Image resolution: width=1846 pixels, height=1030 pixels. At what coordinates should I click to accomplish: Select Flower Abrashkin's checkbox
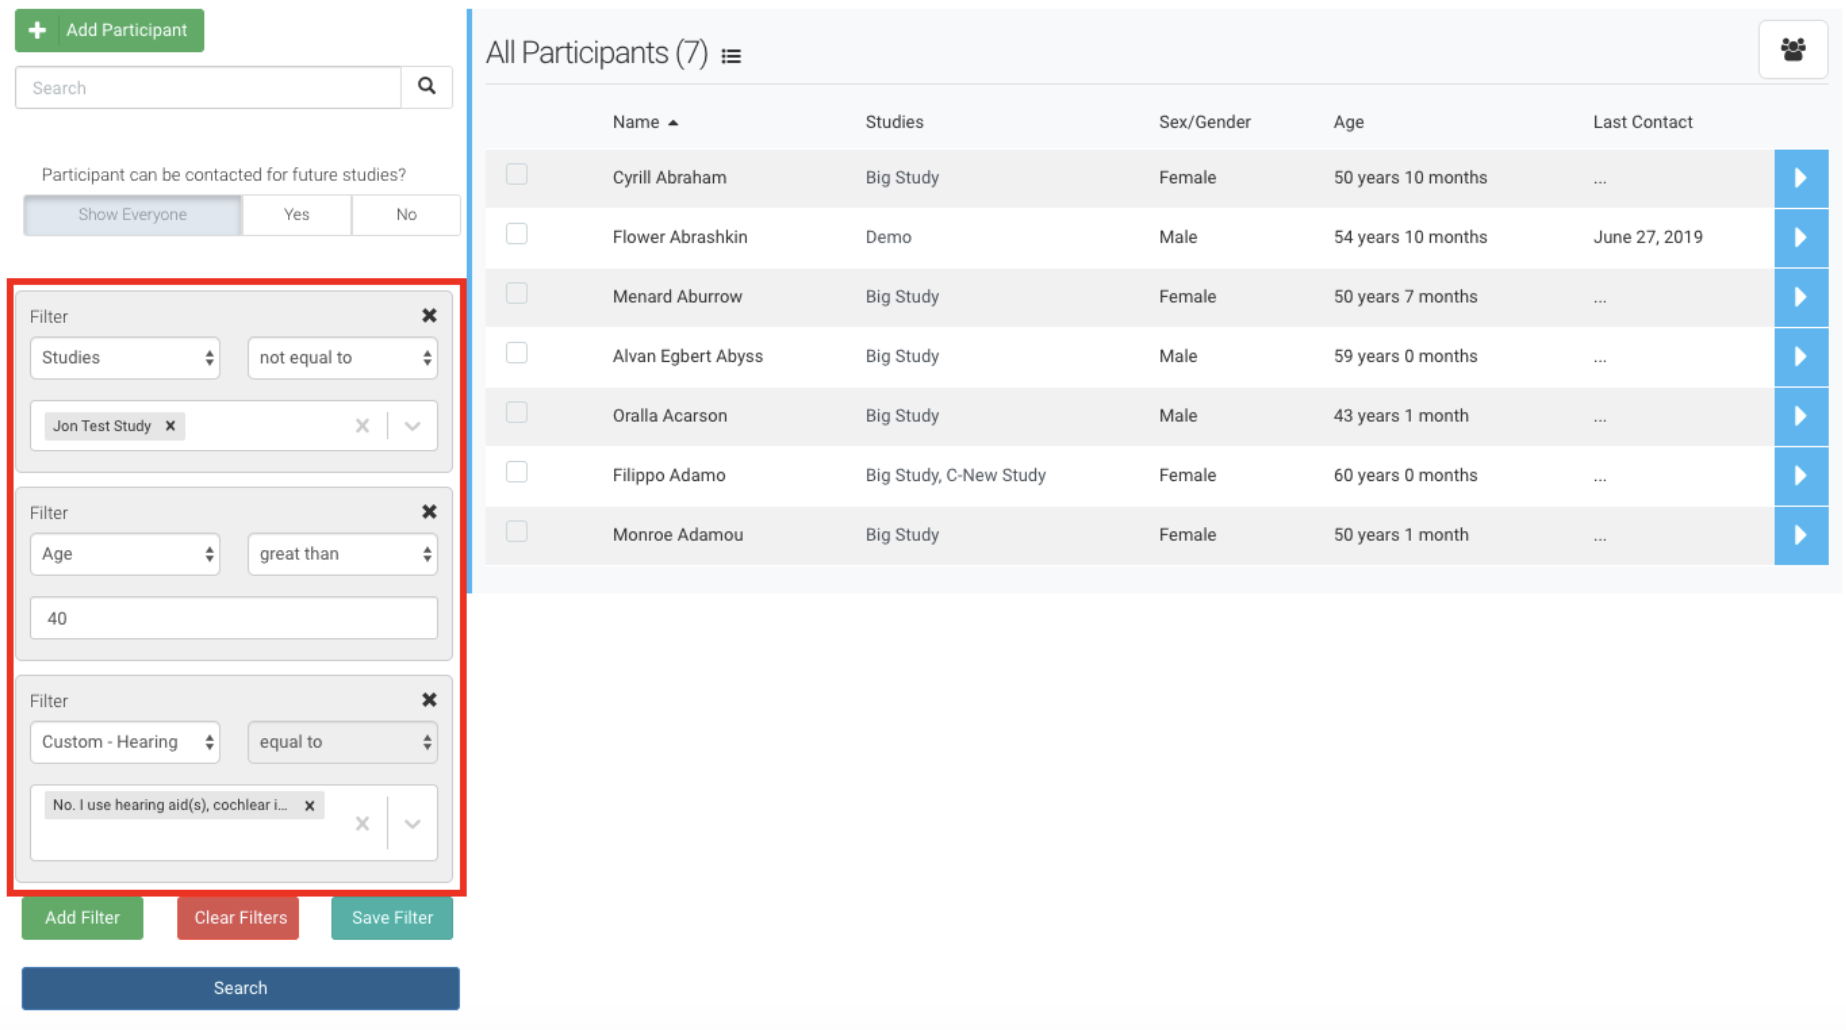(517, 234)
